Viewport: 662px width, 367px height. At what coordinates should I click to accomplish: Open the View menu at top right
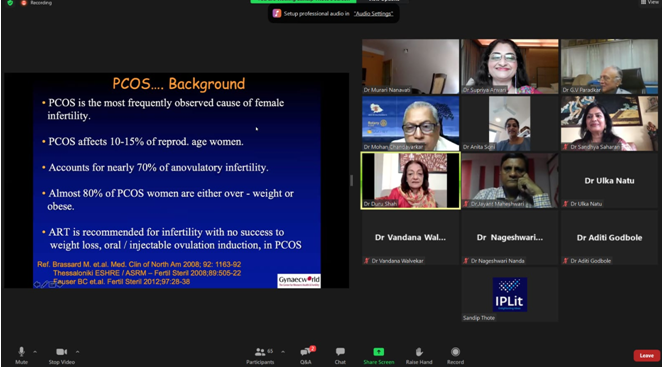tap(649, 2)
